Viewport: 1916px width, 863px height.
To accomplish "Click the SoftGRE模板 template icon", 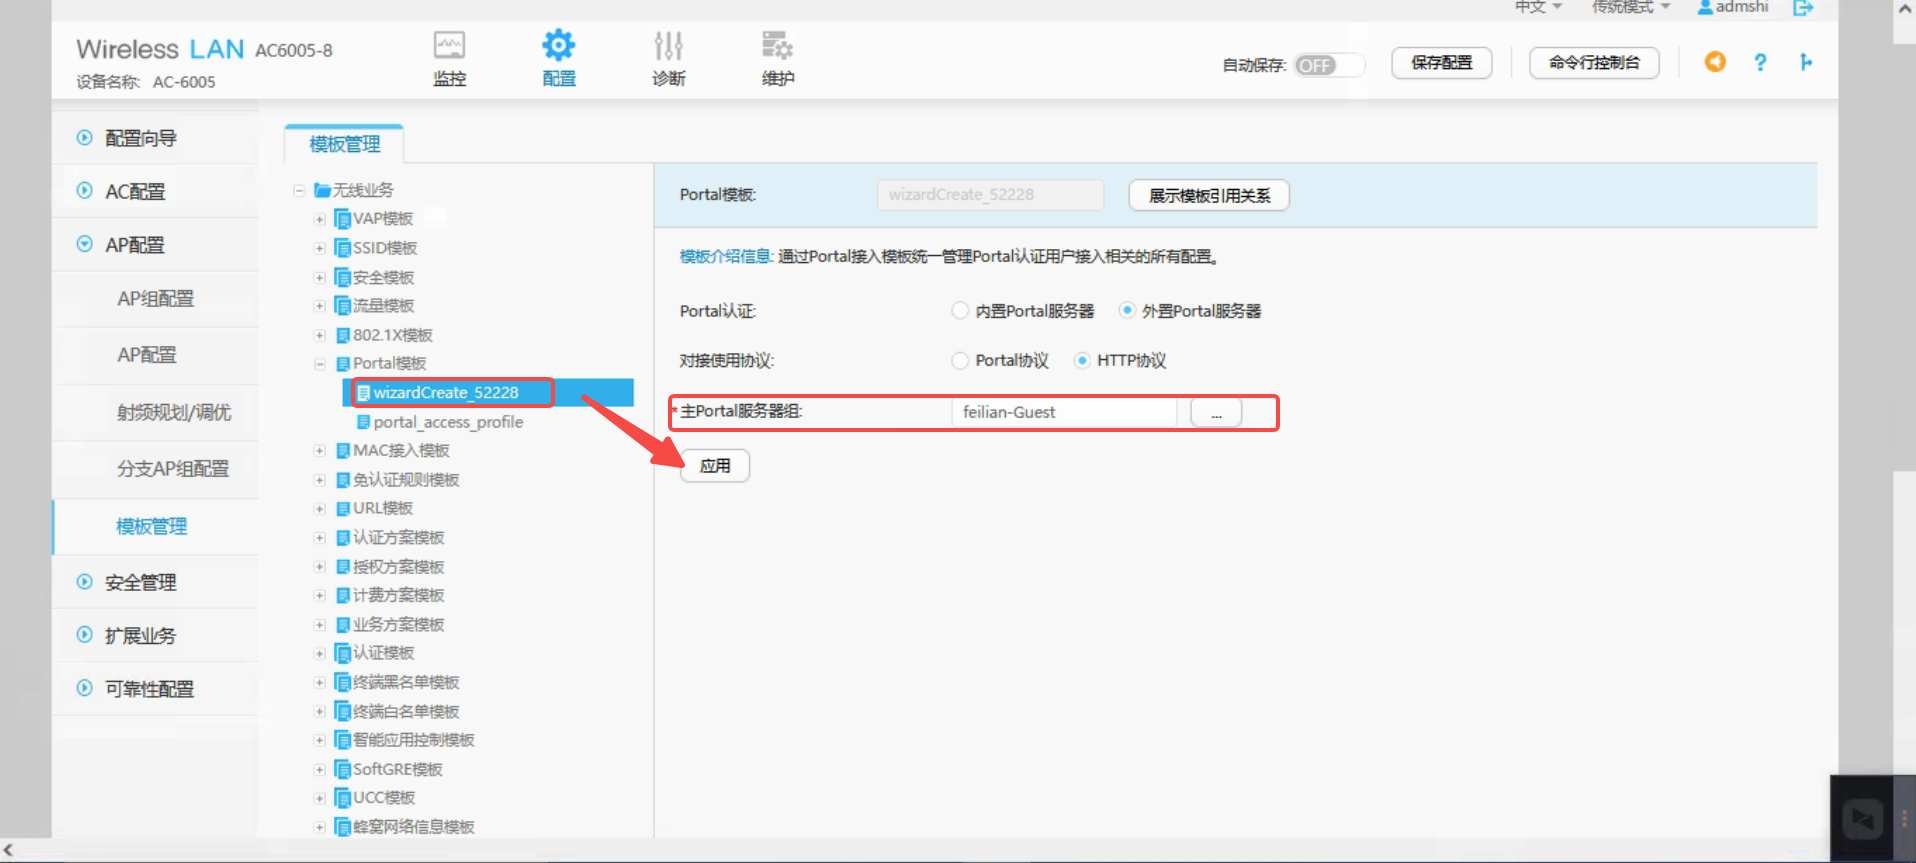I will 342,769.
